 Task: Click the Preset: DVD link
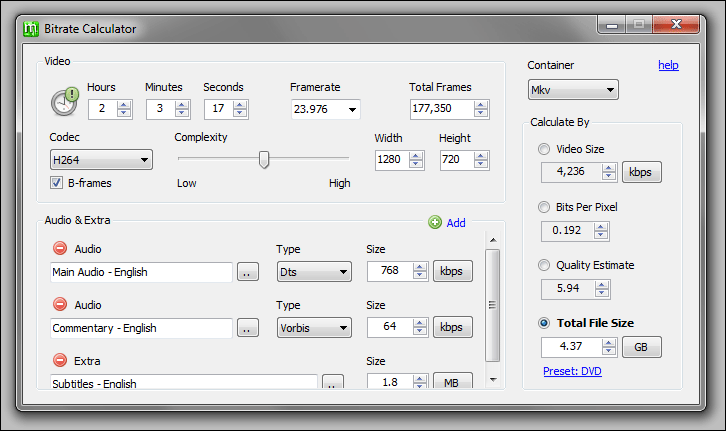(572, 371)
